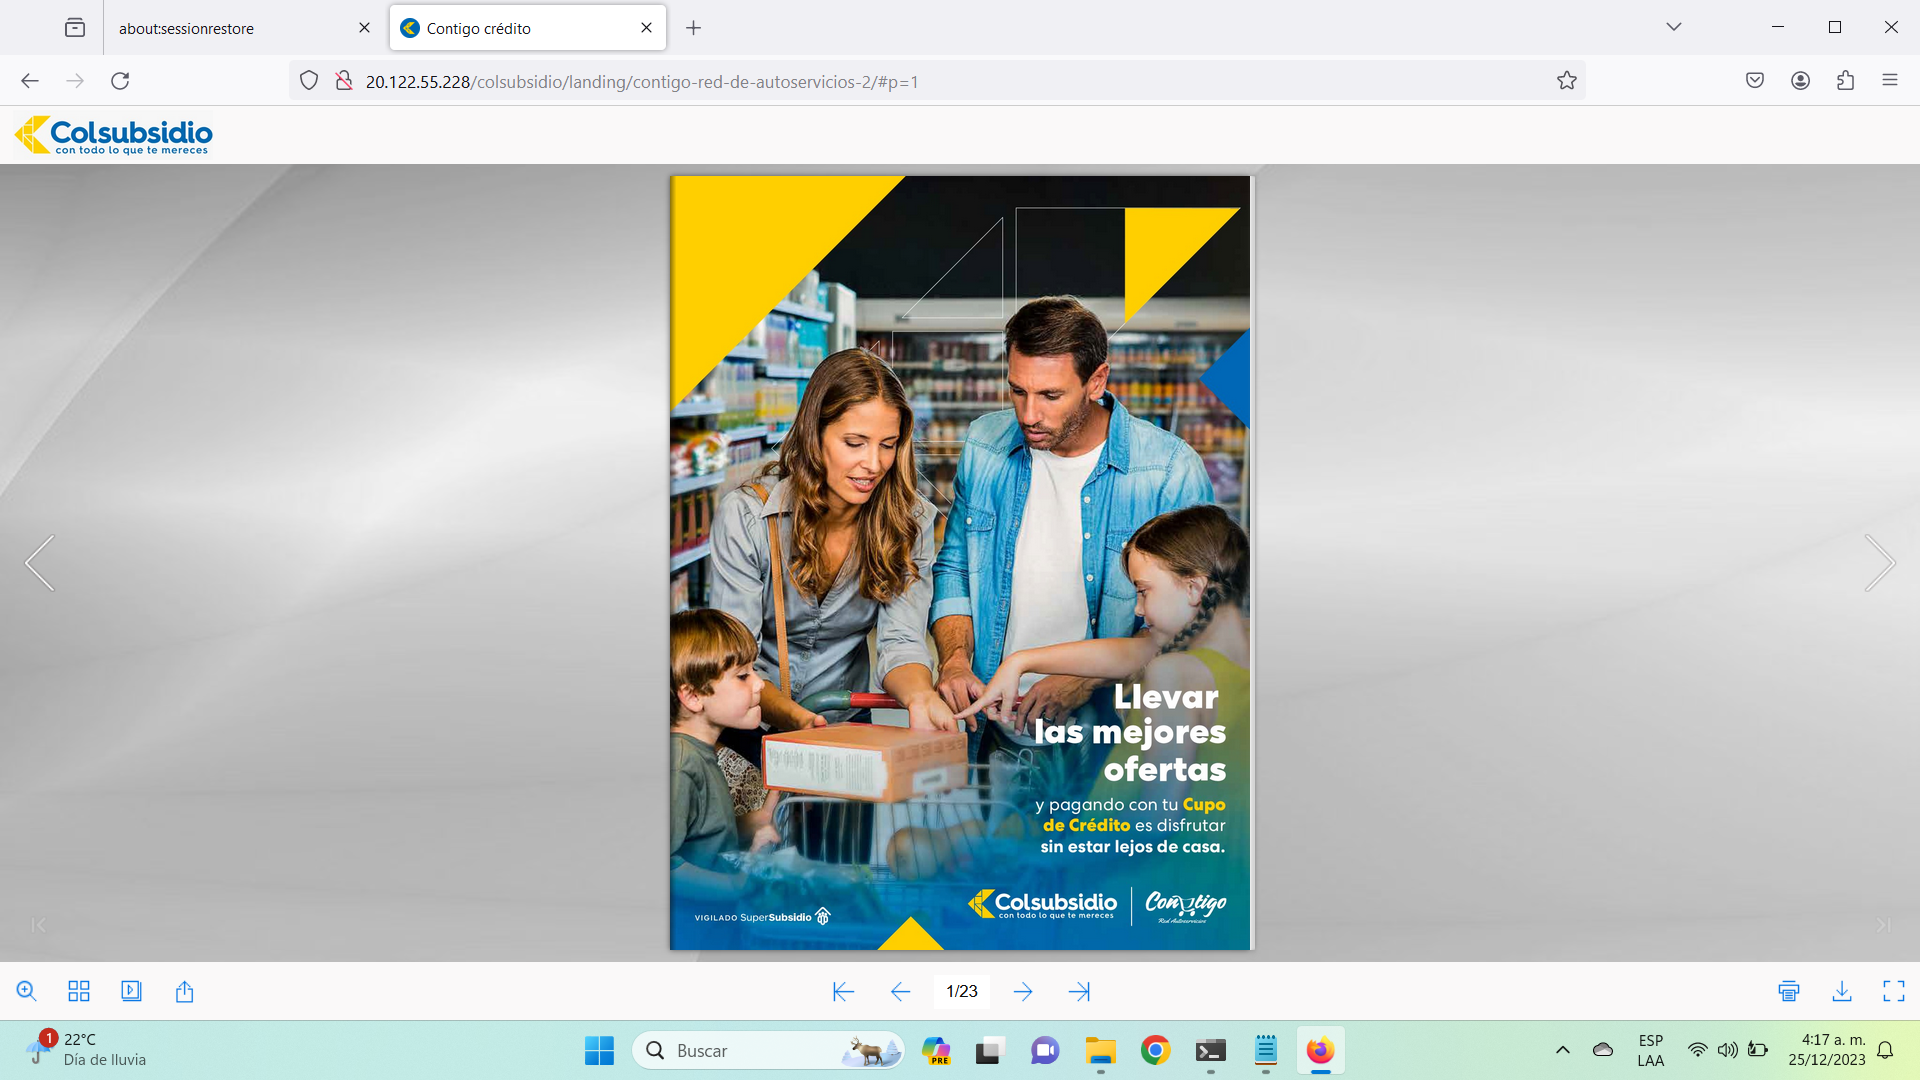Jump to the last page using the toolbar arrow
The height and width of the screenshot is (1080, 1920).
pyautogui.click(x=1079, y=991)
